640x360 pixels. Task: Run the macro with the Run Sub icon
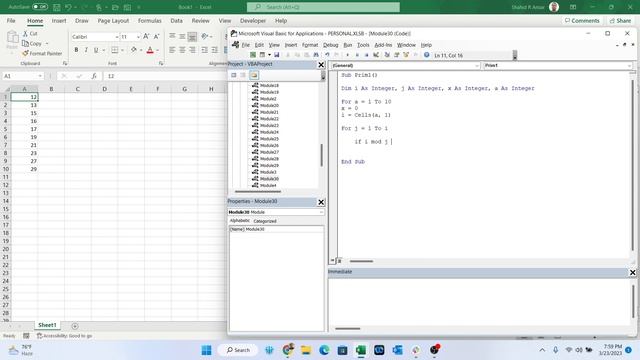click(347, 55)
